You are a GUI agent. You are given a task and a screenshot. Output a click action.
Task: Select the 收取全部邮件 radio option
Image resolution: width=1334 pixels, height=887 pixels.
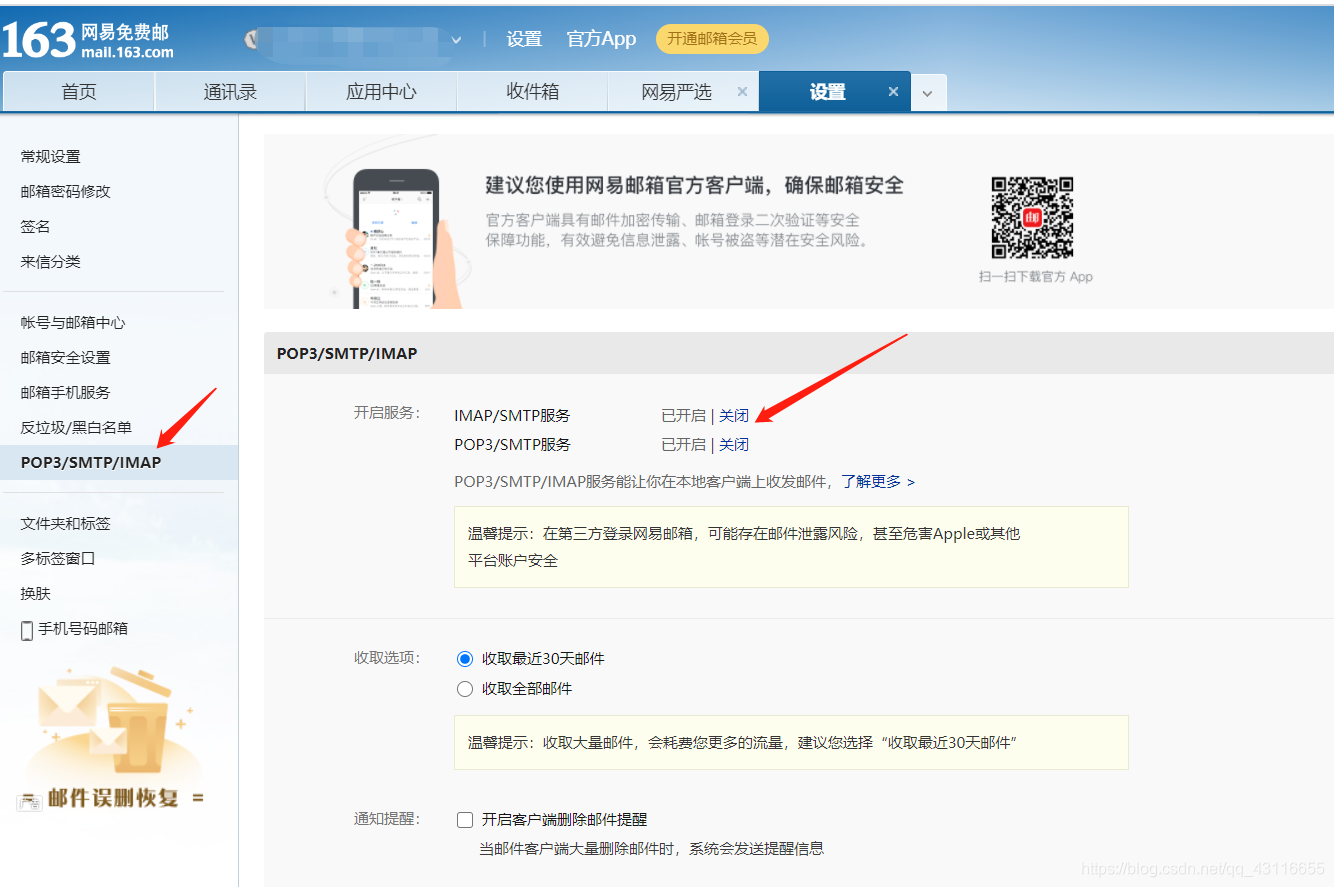coord(464,688)
